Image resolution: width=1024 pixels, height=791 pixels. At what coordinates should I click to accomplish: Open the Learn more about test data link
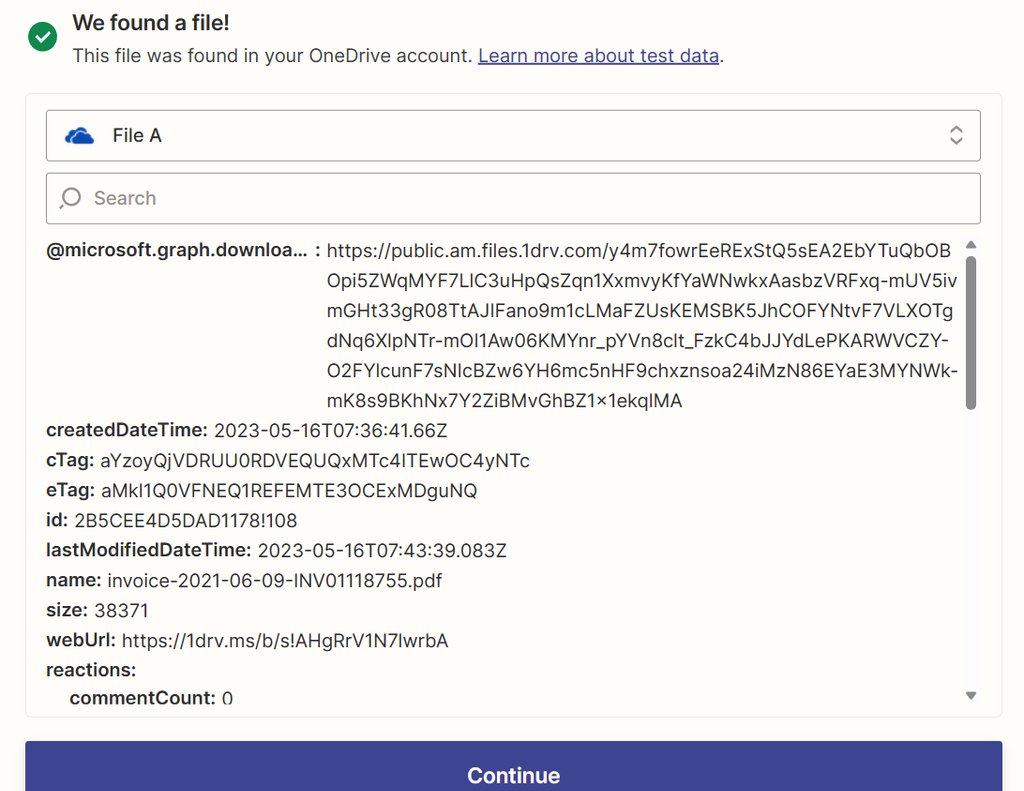[x=598, y=56]
